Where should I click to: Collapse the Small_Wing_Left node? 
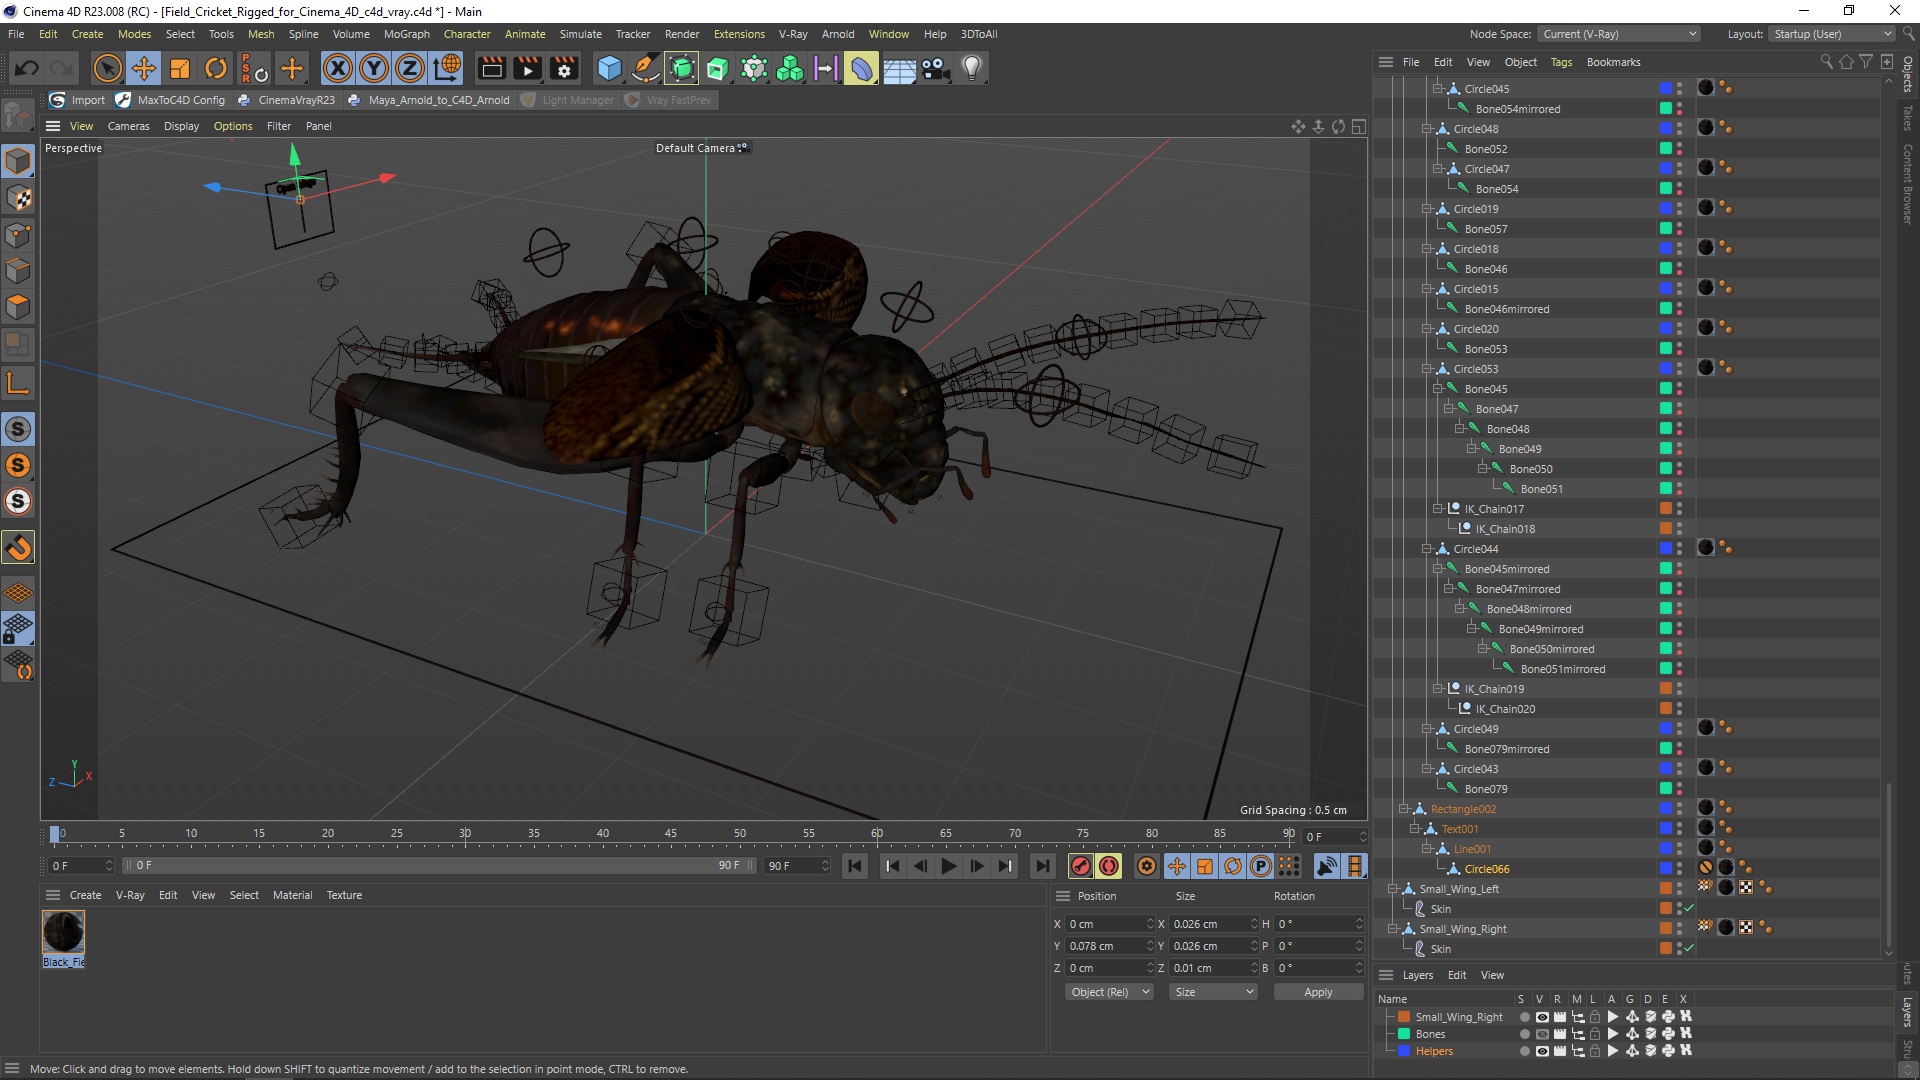click(x=1392, y=889)
